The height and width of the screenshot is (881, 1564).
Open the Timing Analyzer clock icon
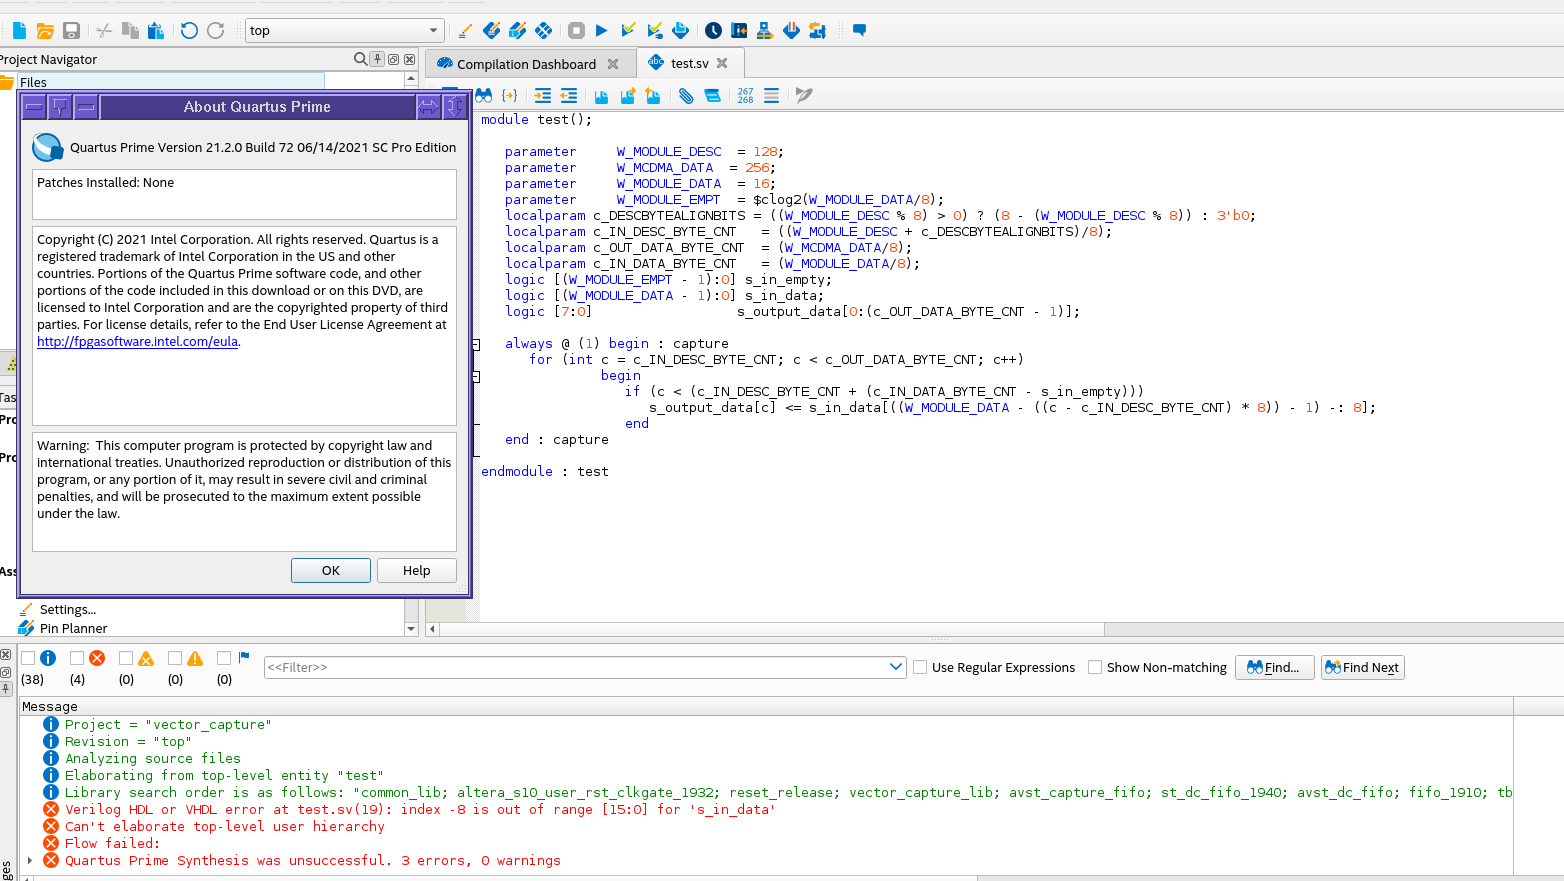tap(713, 31)
